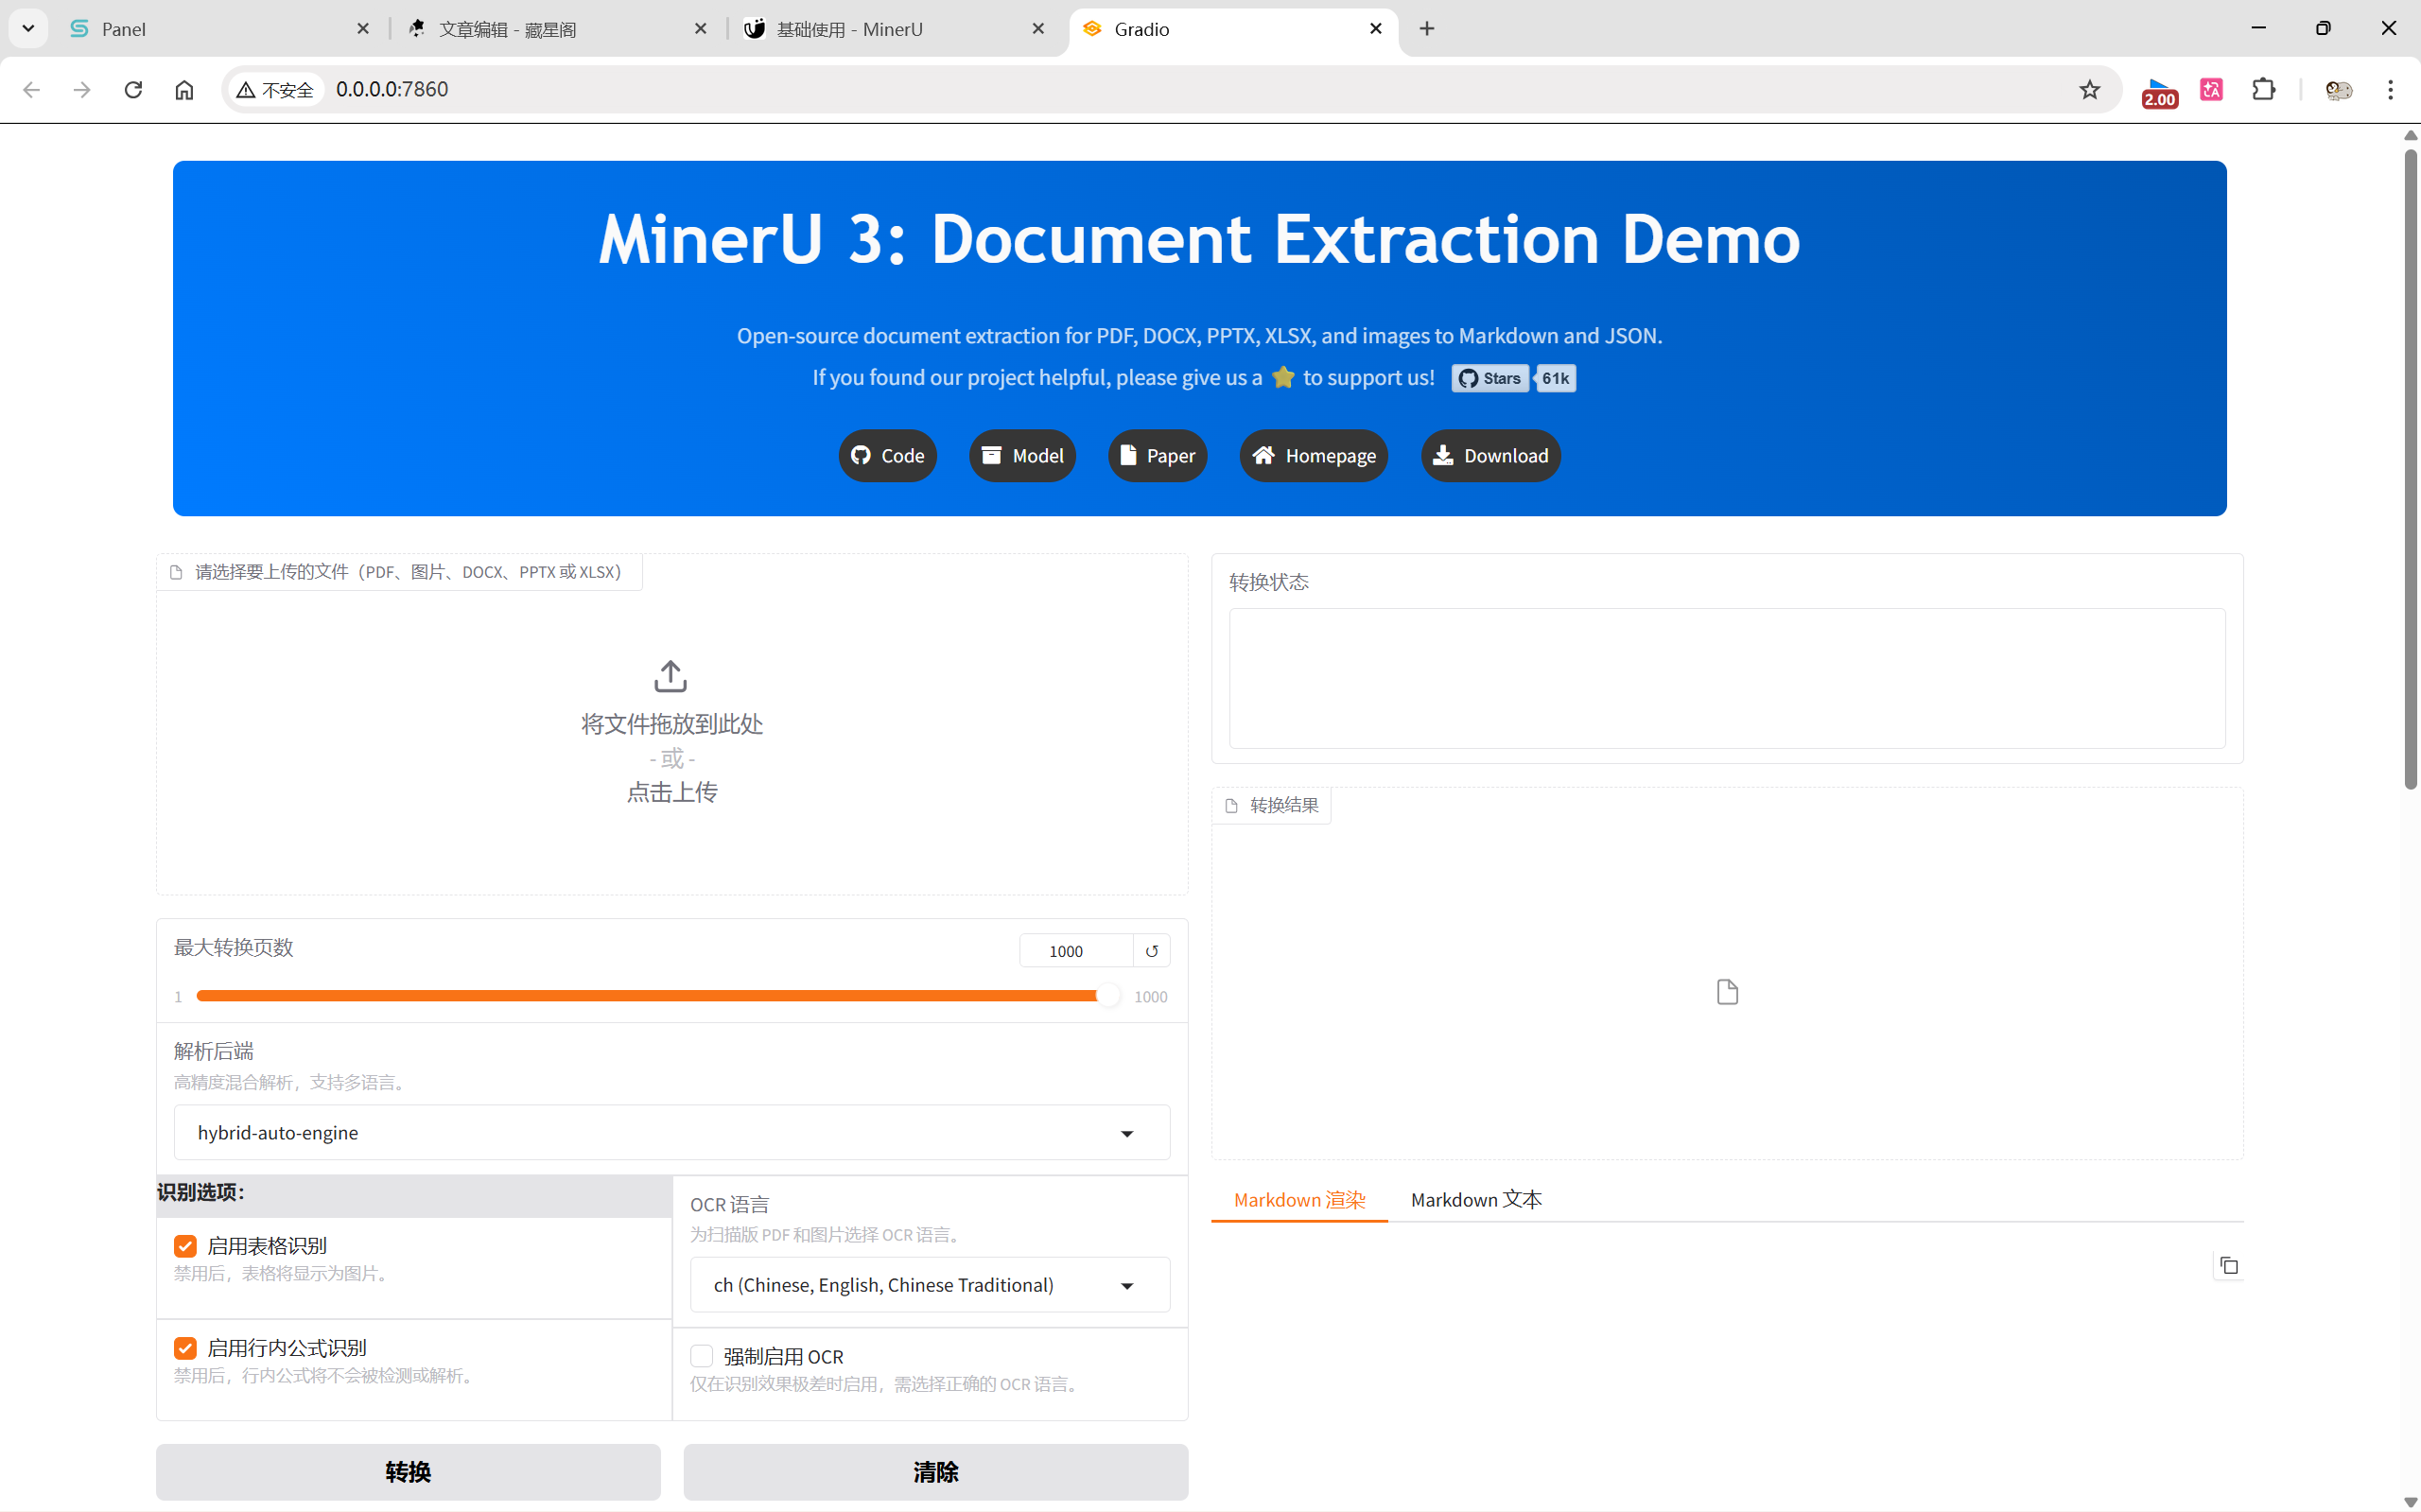Screen dimensions: 2421x1512
Task: Open the tab search chevron in the tab strip
Action: [28, 29]
